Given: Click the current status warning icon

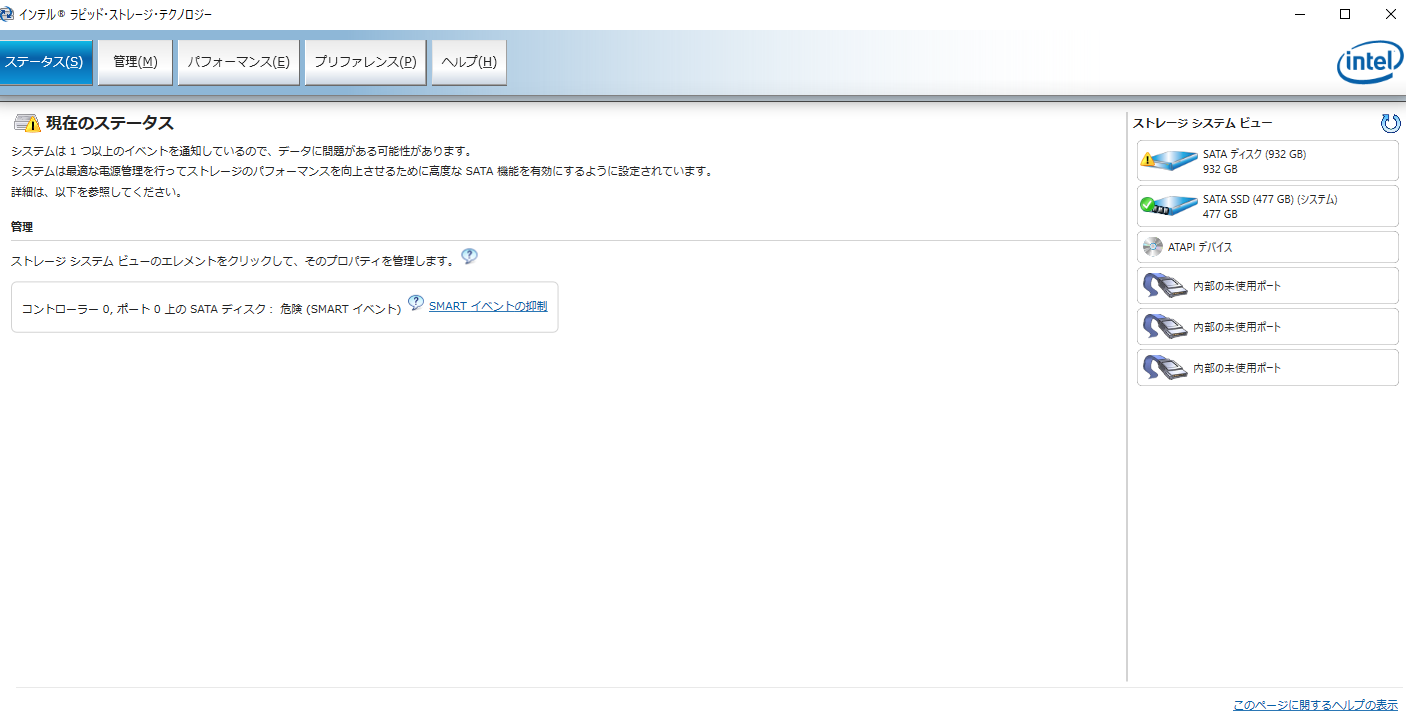Looking at the screenshot, I should pos(27,124).
